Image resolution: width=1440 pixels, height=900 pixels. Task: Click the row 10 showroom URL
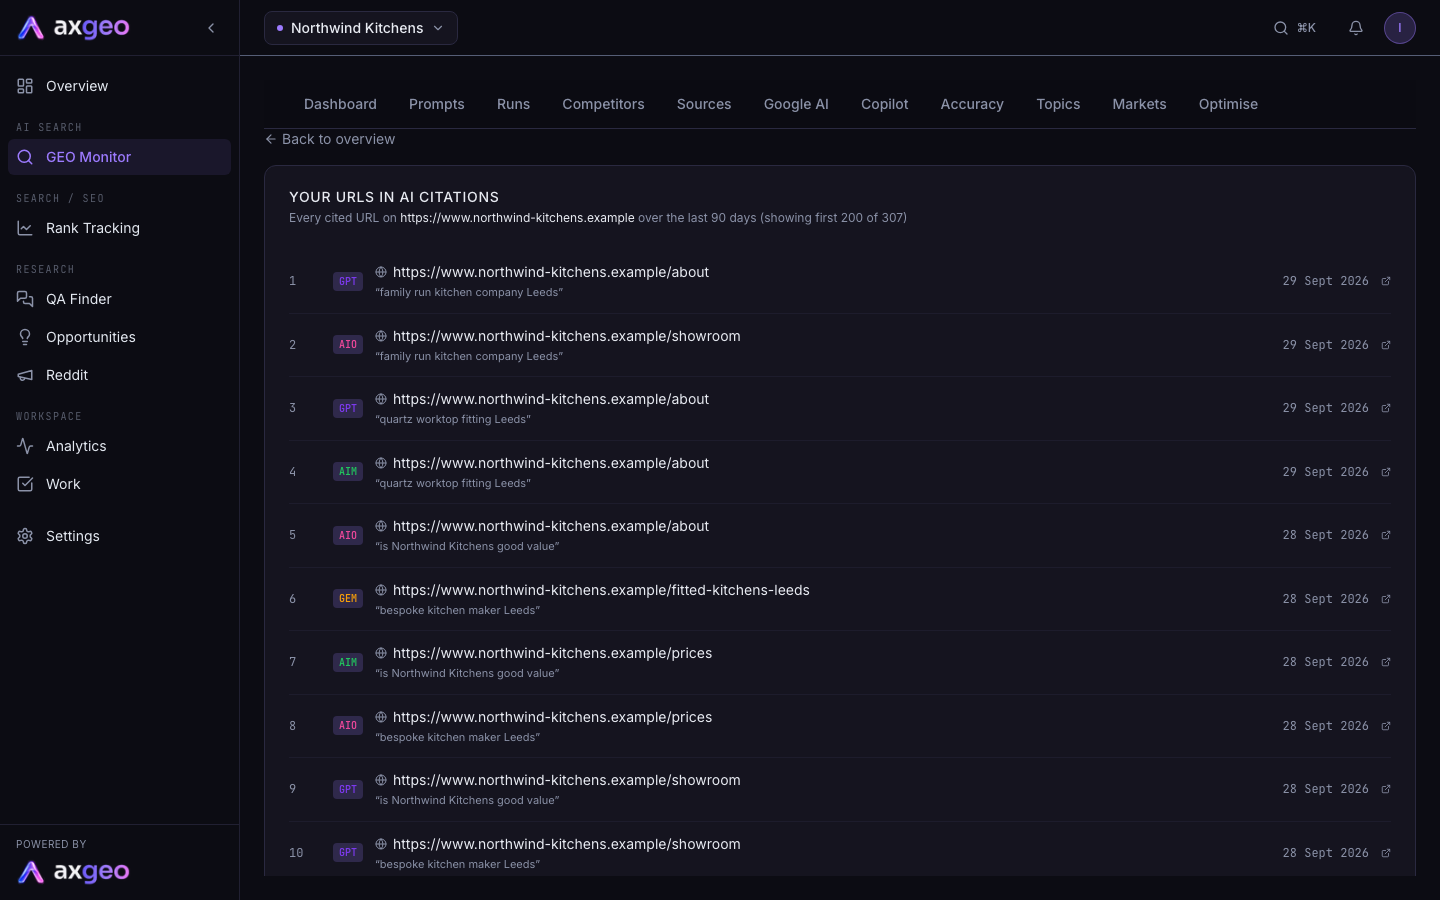[567, 844]
